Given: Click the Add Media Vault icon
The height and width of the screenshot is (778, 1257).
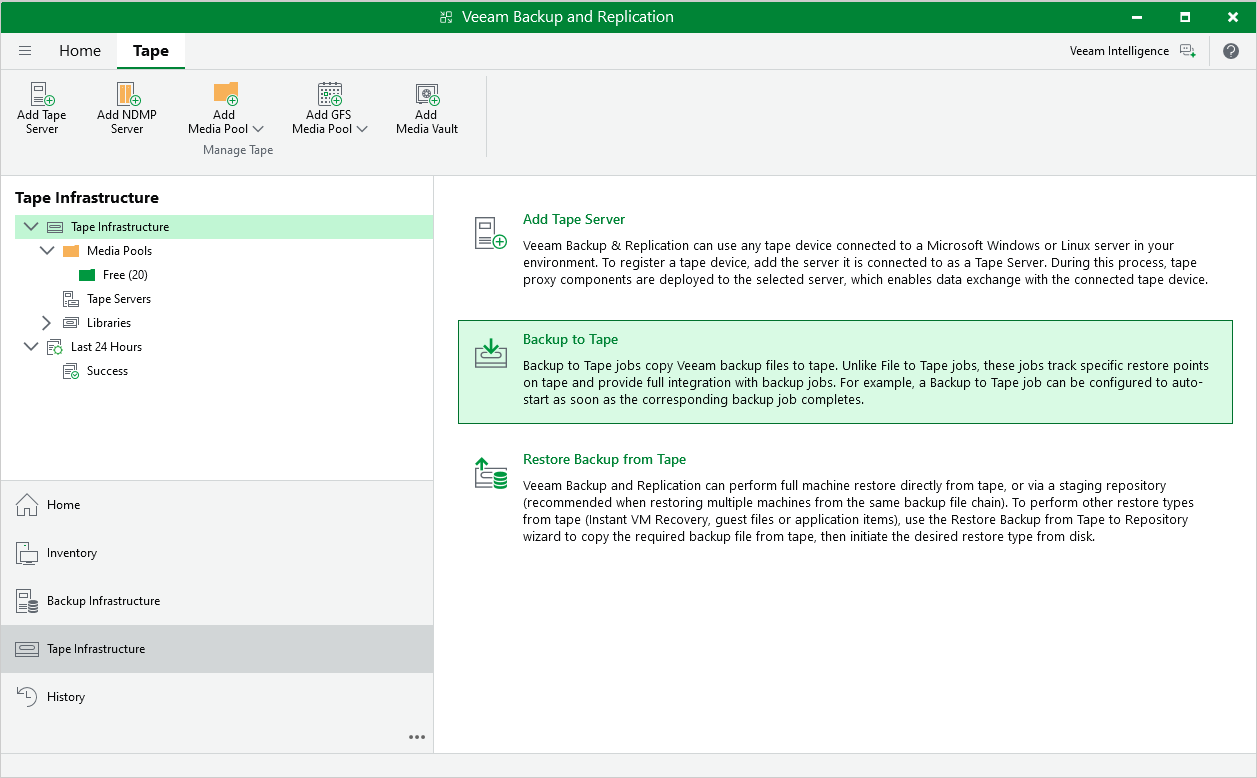Looking at the screenshot, I should pos(427,94).
